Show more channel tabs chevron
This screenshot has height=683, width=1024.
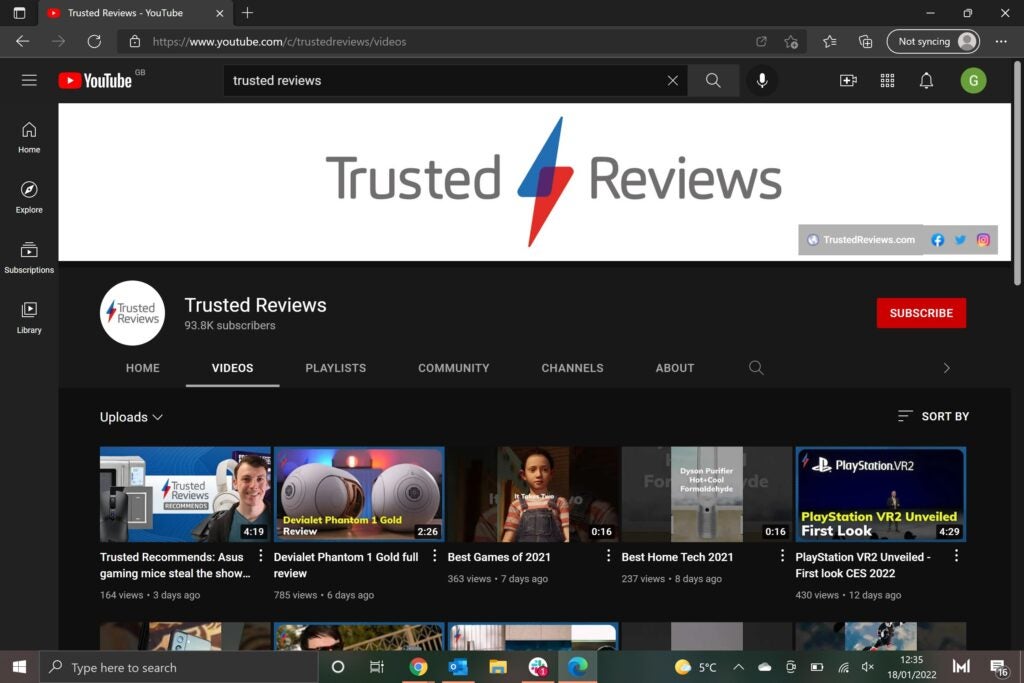tap(946, 368)
